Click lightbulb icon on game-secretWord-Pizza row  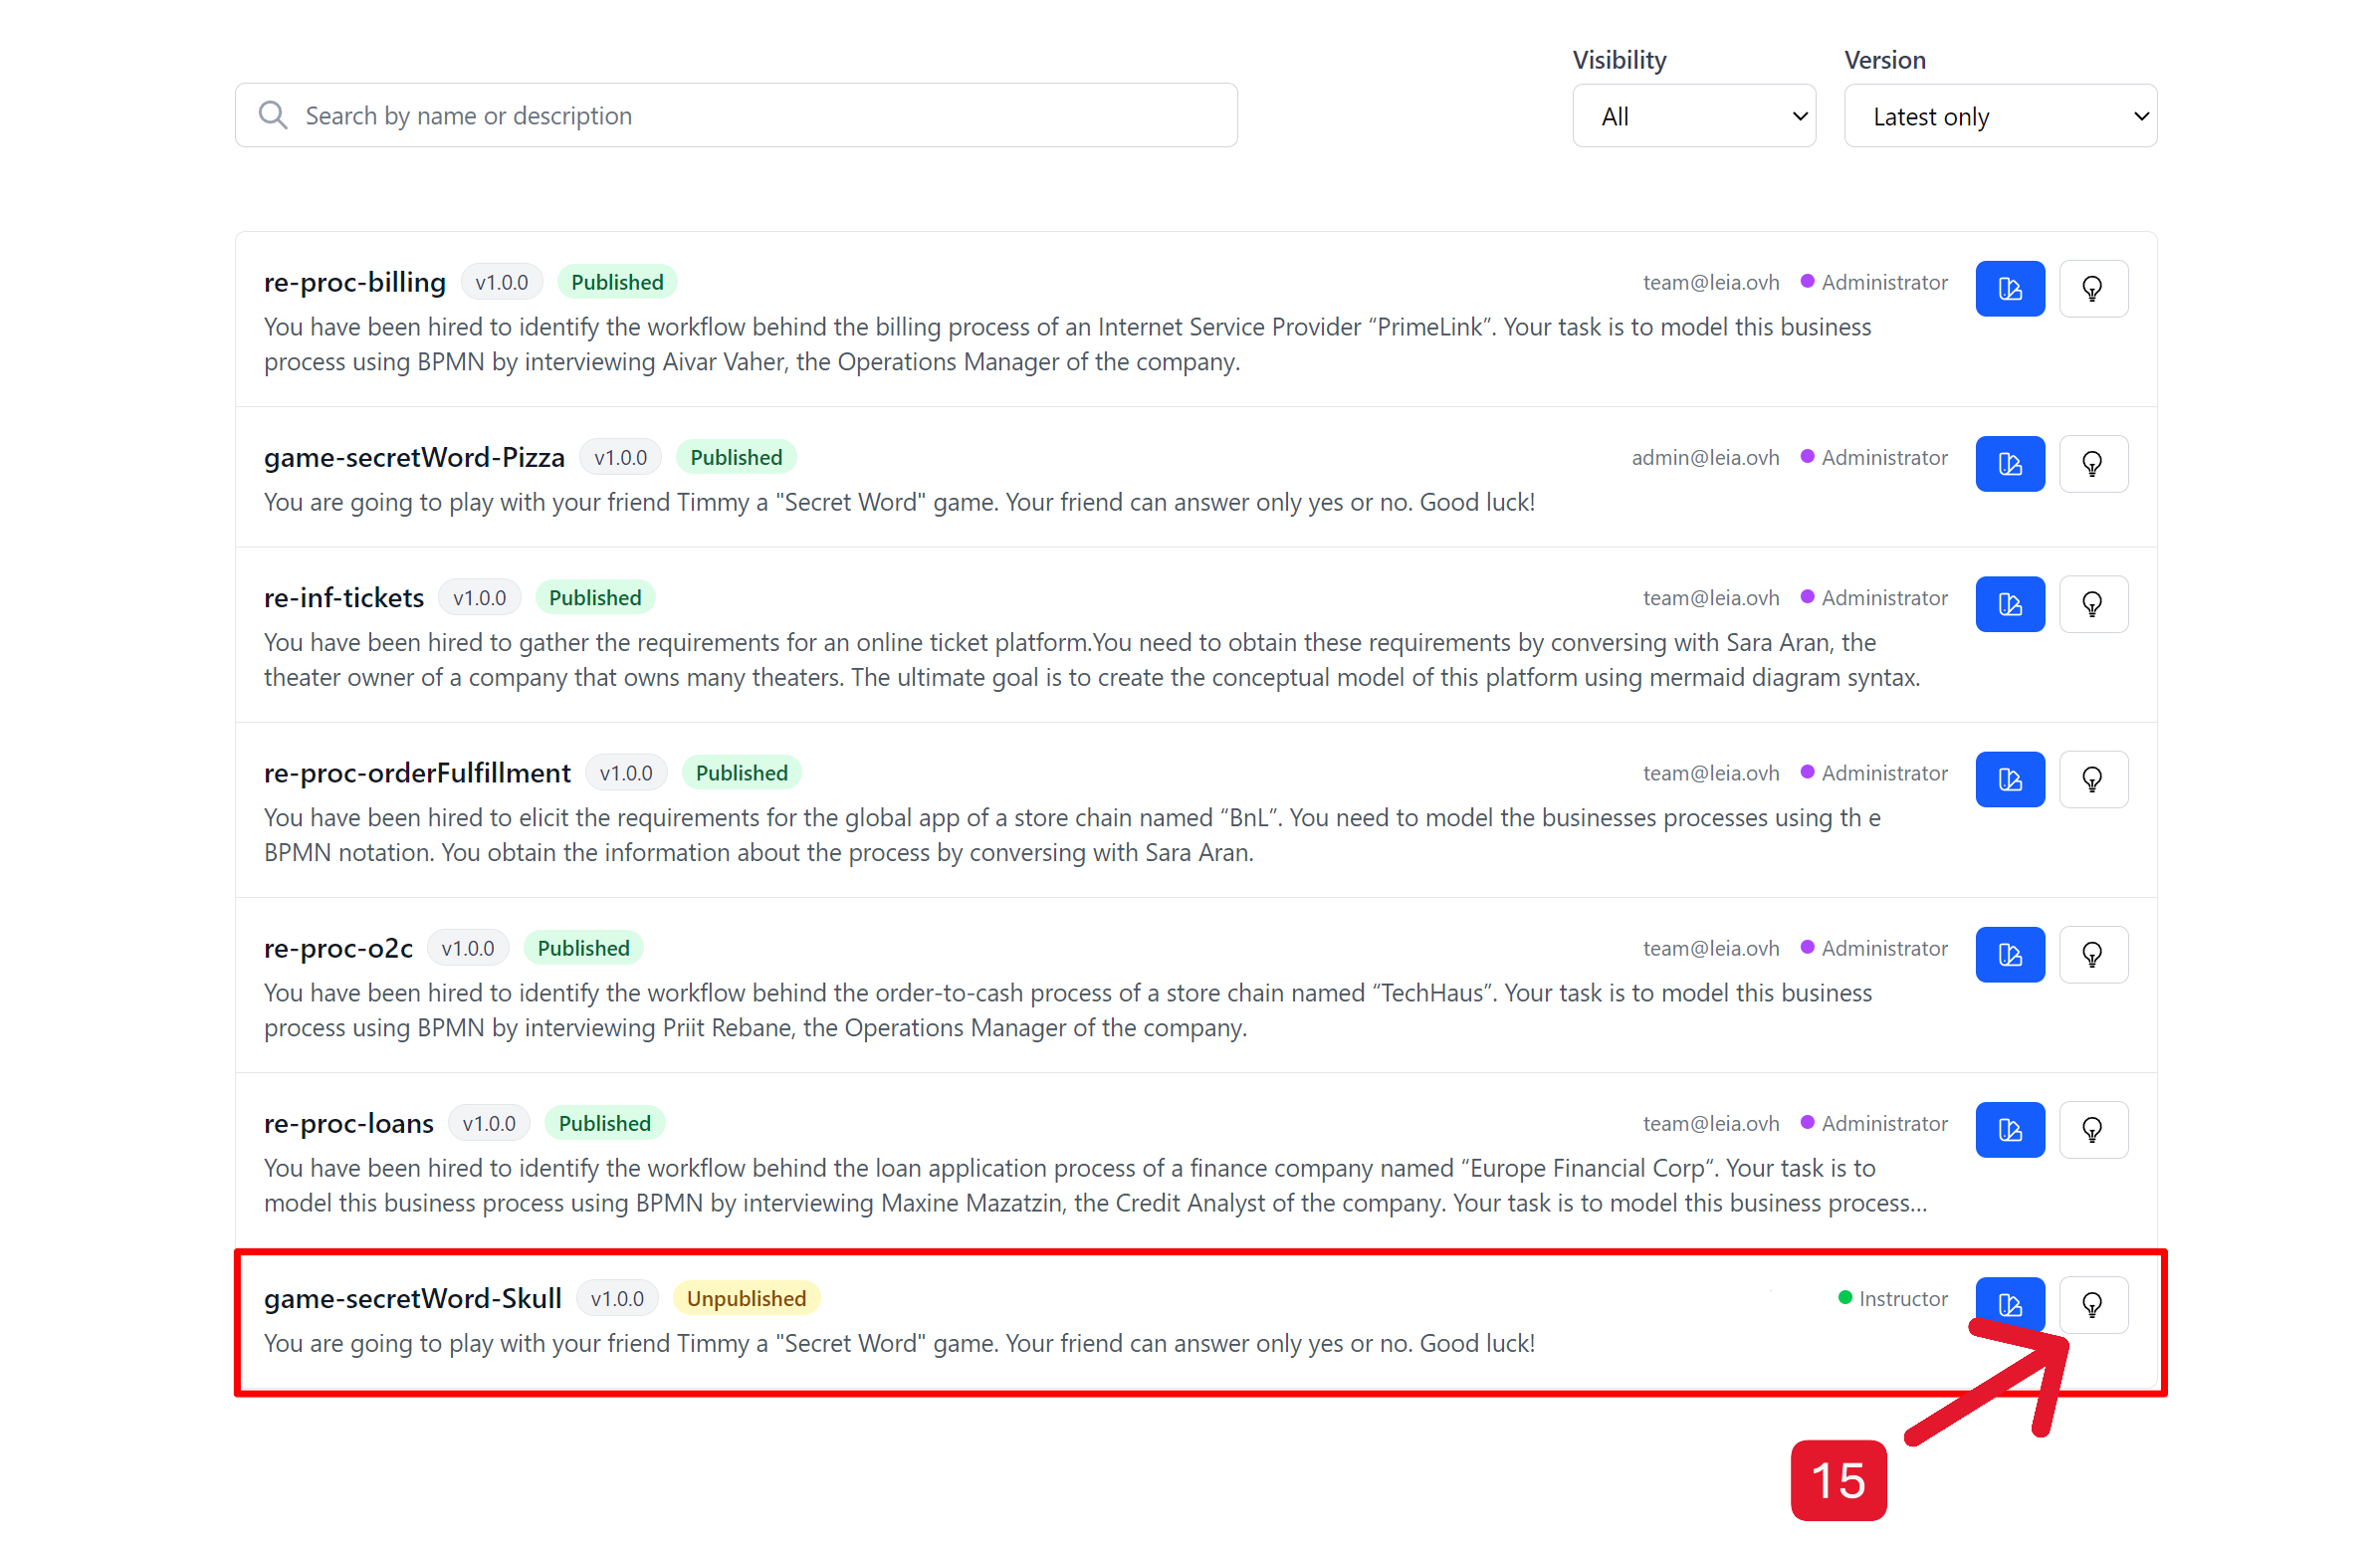(x=2092, y=464)
